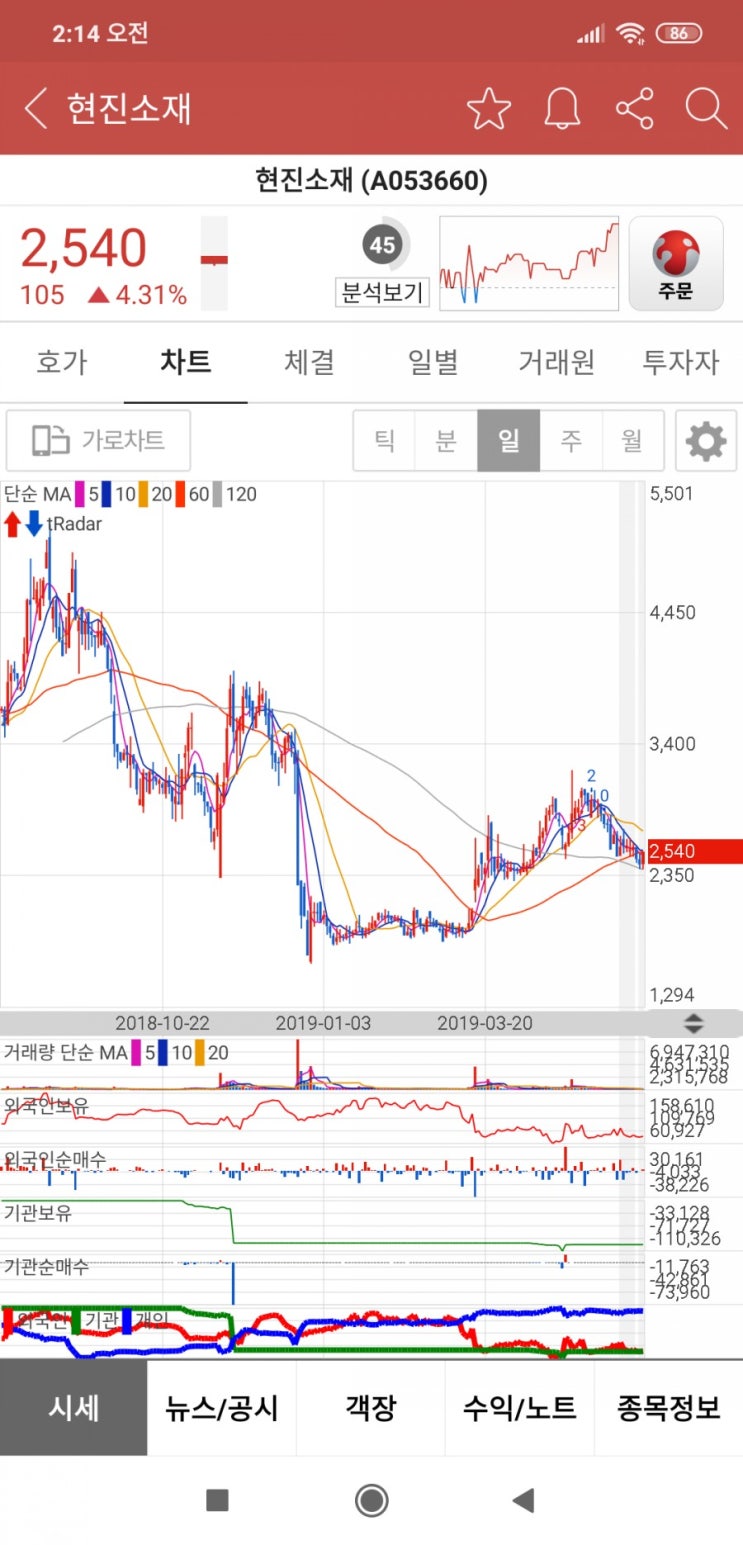
Task: Open the search magnifier icon
Action: click(x=706, y=108)
